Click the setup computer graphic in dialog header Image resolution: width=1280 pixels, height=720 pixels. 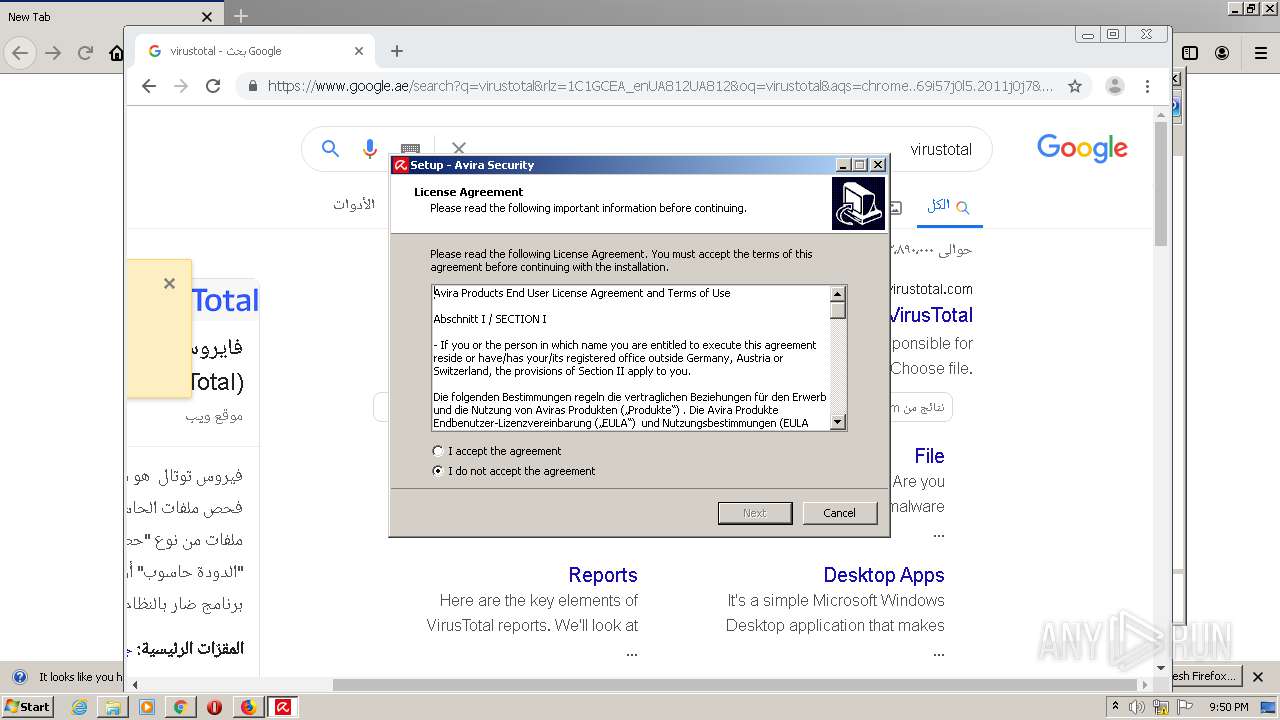858,204
